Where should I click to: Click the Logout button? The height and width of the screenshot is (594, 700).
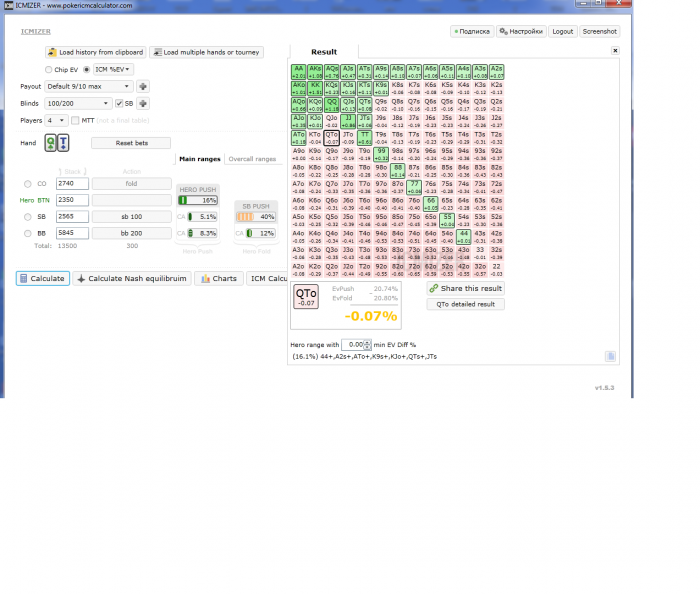click(562, 32)
